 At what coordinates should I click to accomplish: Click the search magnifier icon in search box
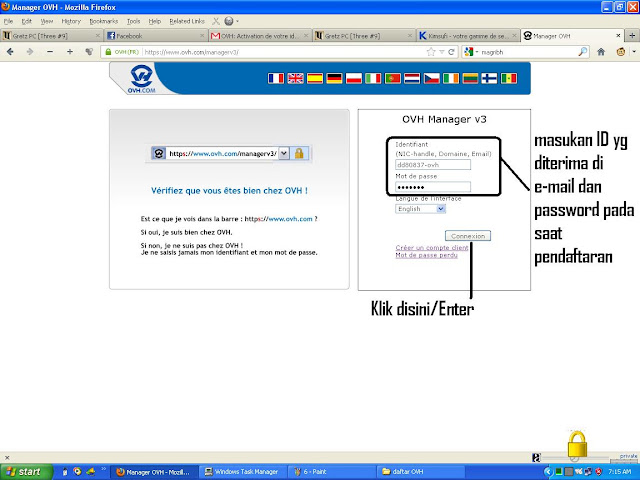pos(582,52)
